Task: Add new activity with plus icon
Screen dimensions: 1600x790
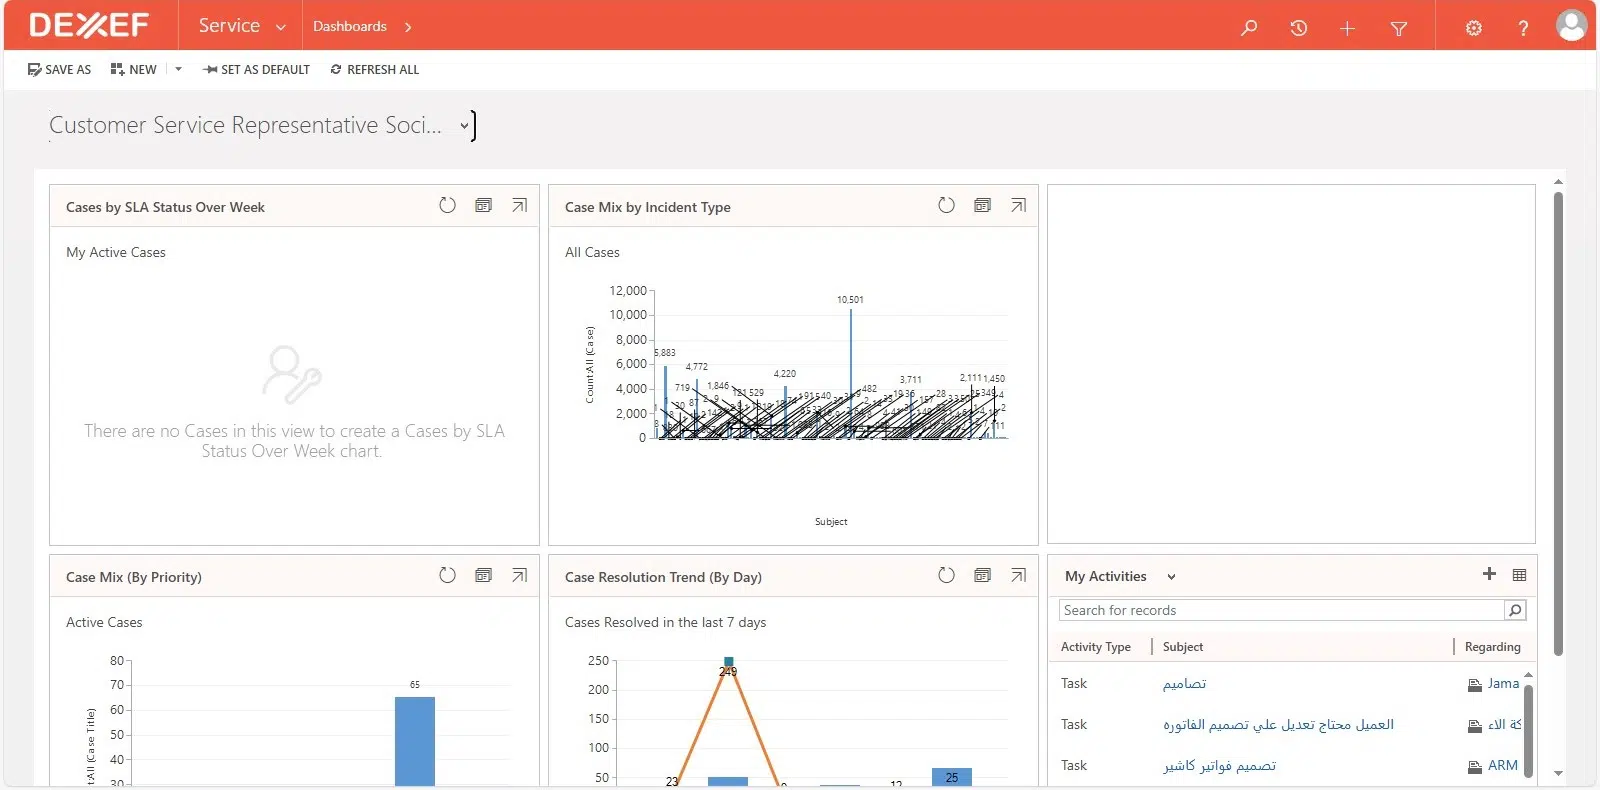Action: pos(1489,574)
